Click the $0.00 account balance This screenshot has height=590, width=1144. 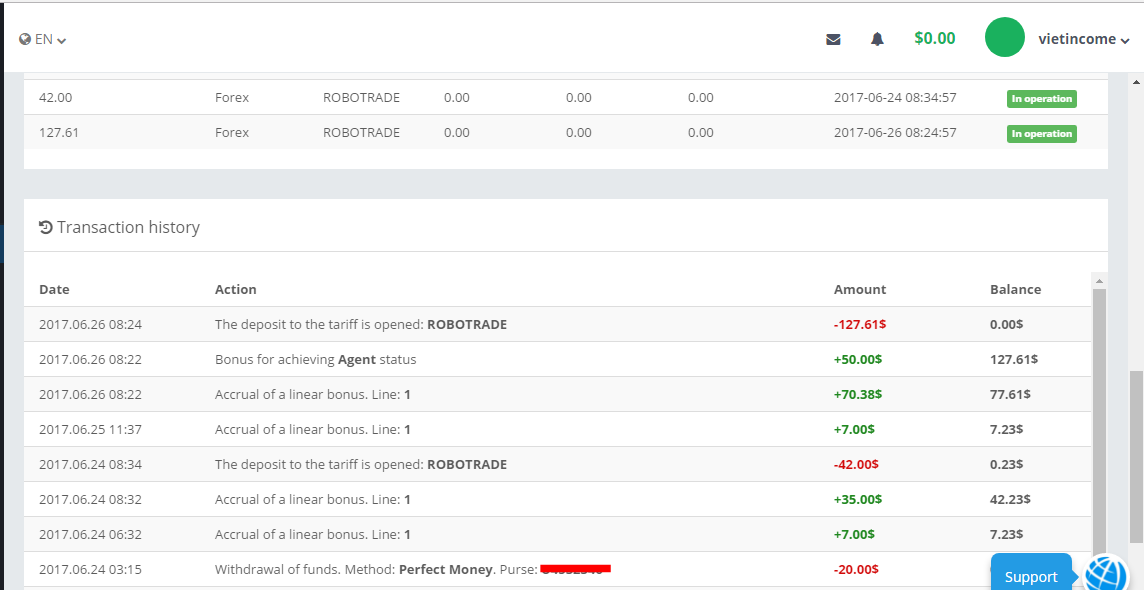(934, 38)
